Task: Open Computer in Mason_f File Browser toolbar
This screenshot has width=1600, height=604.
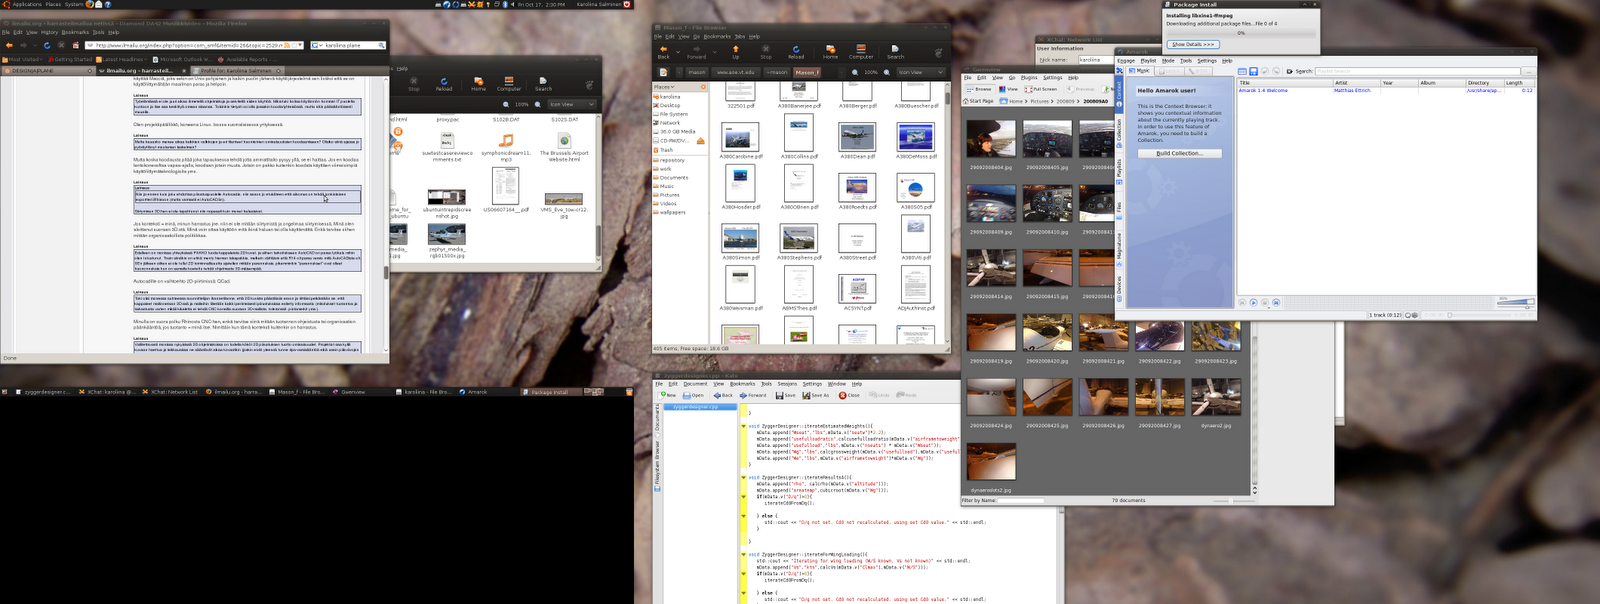Action: (x=861, y=51)
